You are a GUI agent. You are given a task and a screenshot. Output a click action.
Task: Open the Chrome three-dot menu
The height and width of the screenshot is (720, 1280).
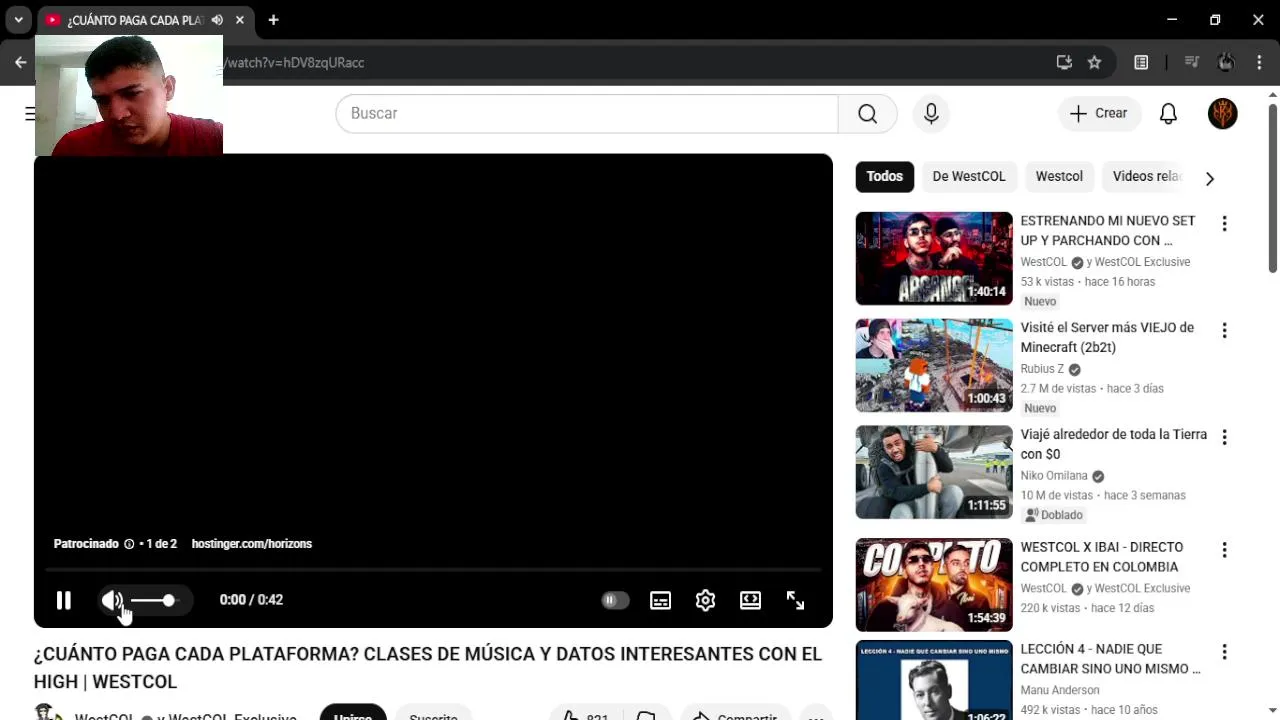point(1259,62)
